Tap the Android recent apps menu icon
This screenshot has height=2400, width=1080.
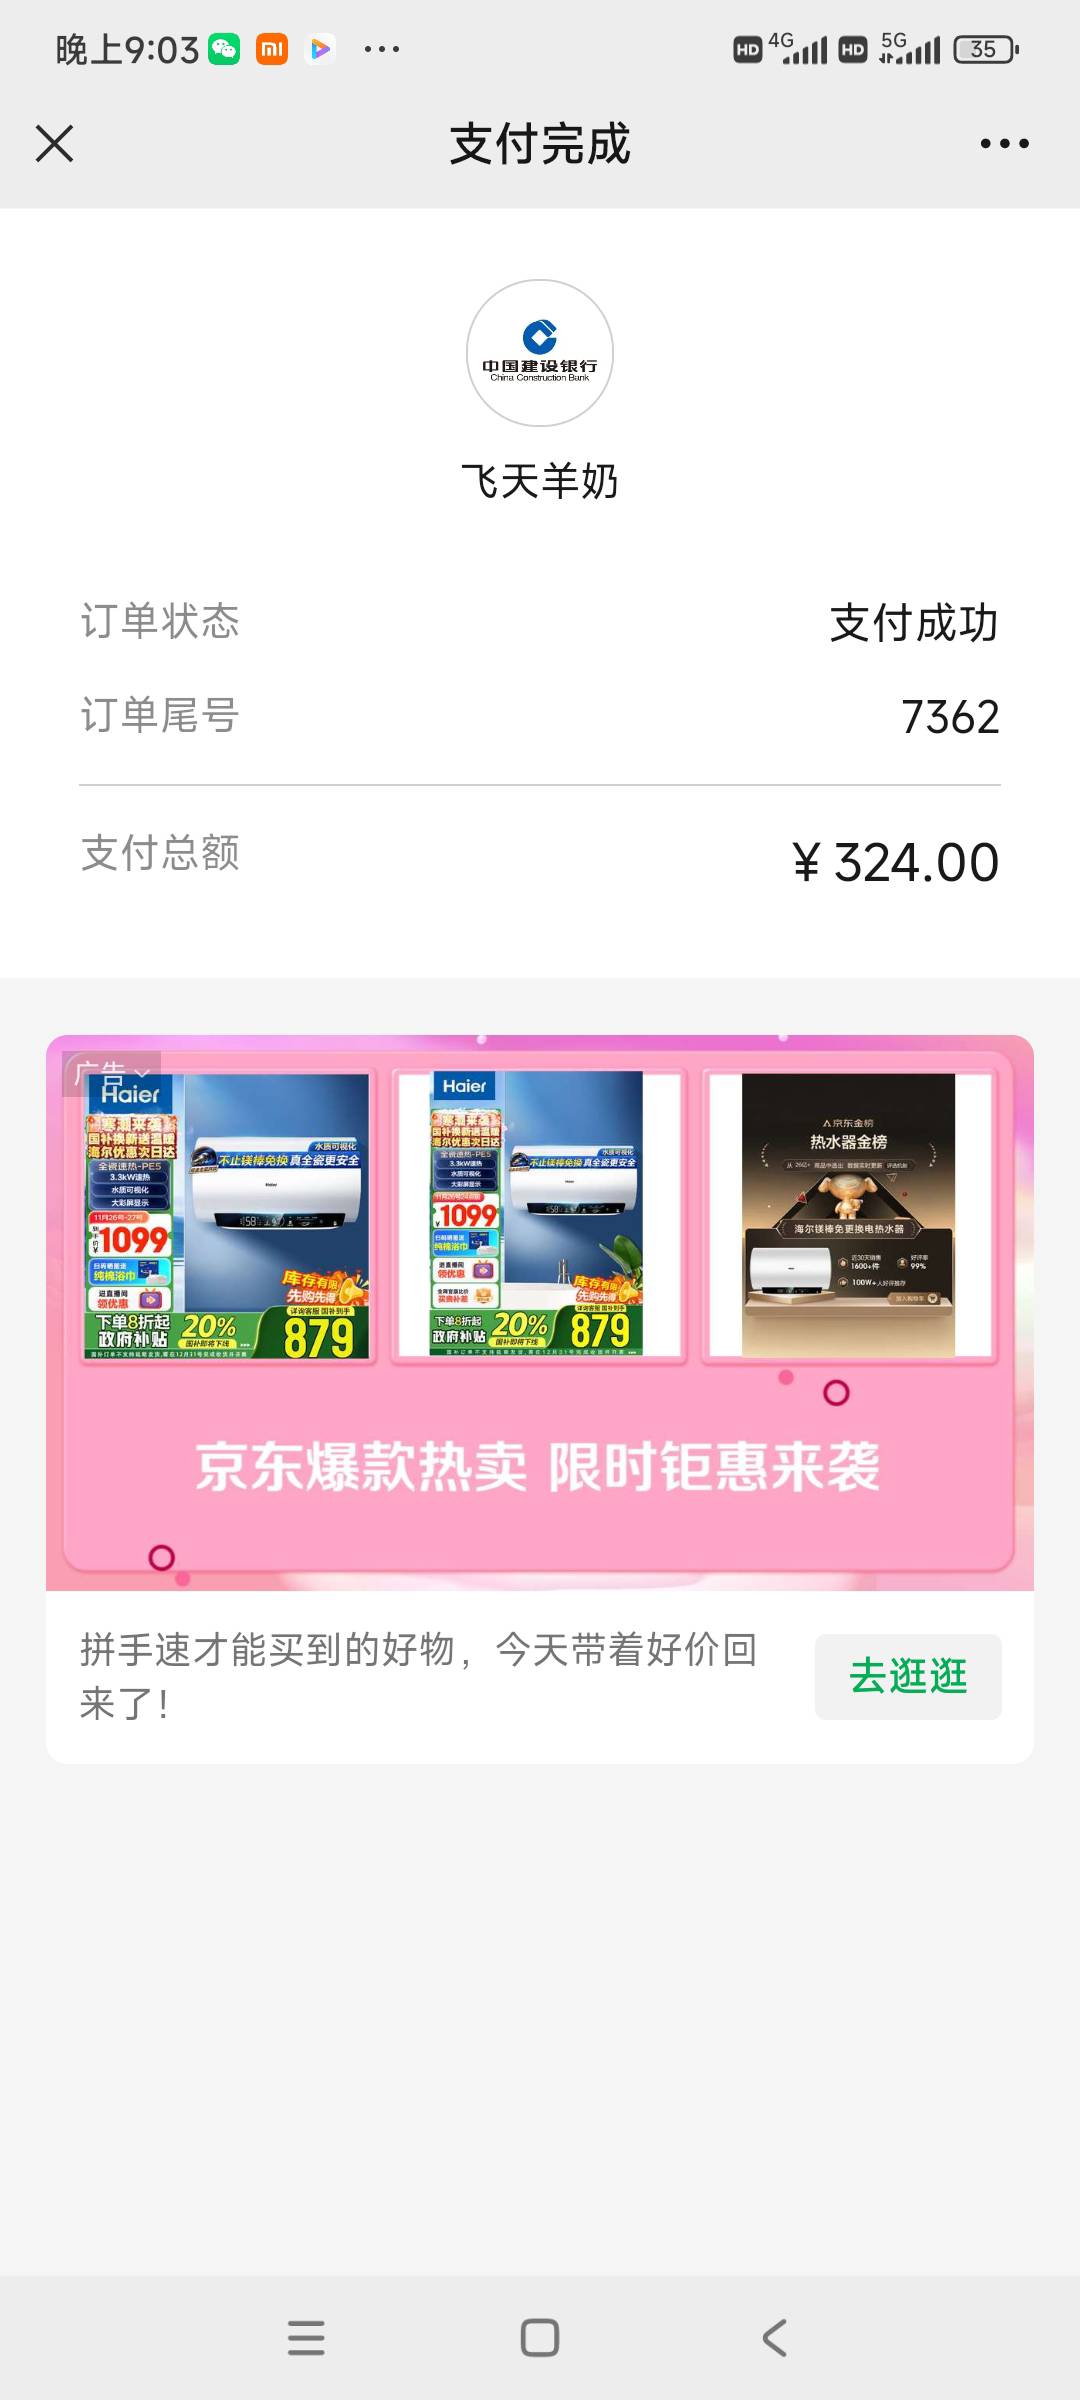(306, 2338)
